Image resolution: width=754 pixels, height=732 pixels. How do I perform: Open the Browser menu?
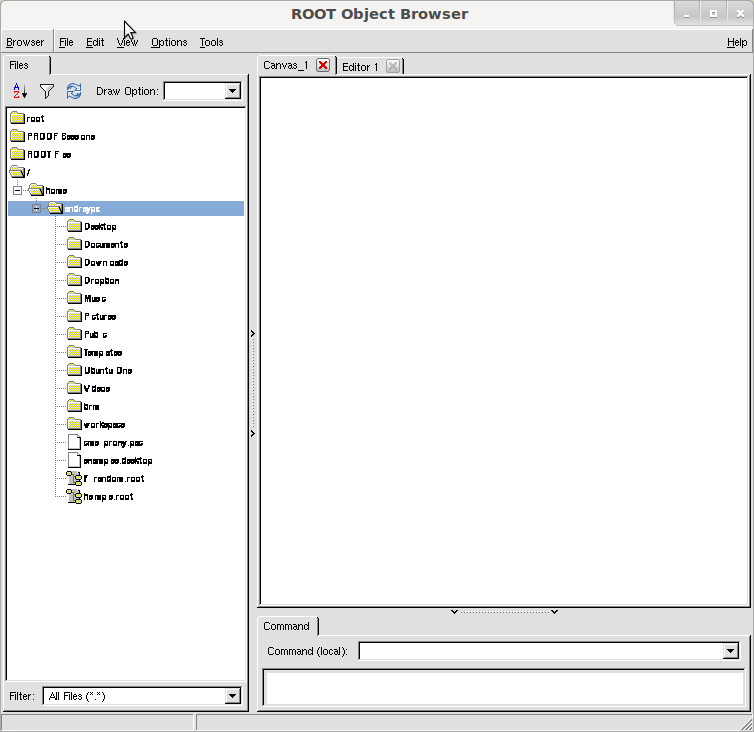click(25, 42)
